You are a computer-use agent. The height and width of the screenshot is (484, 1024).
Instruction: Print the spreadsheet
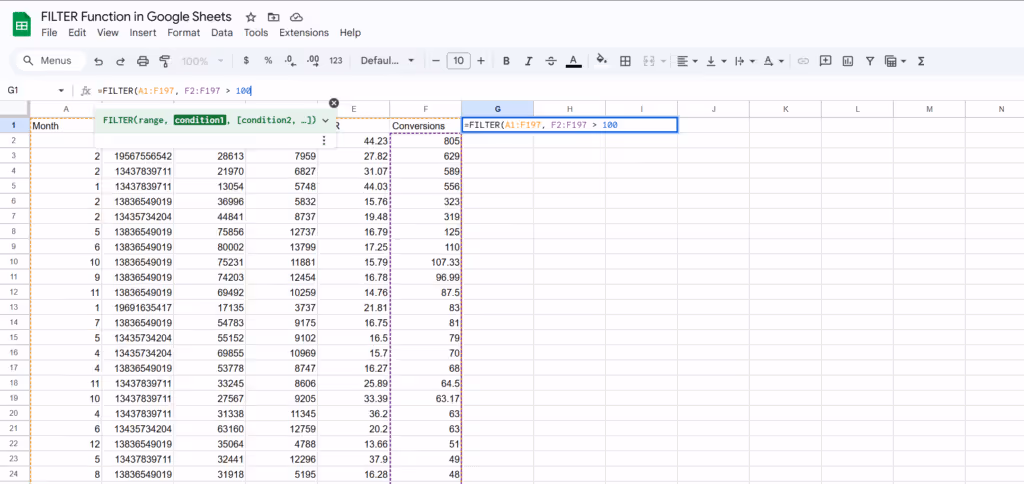(143, 61)
